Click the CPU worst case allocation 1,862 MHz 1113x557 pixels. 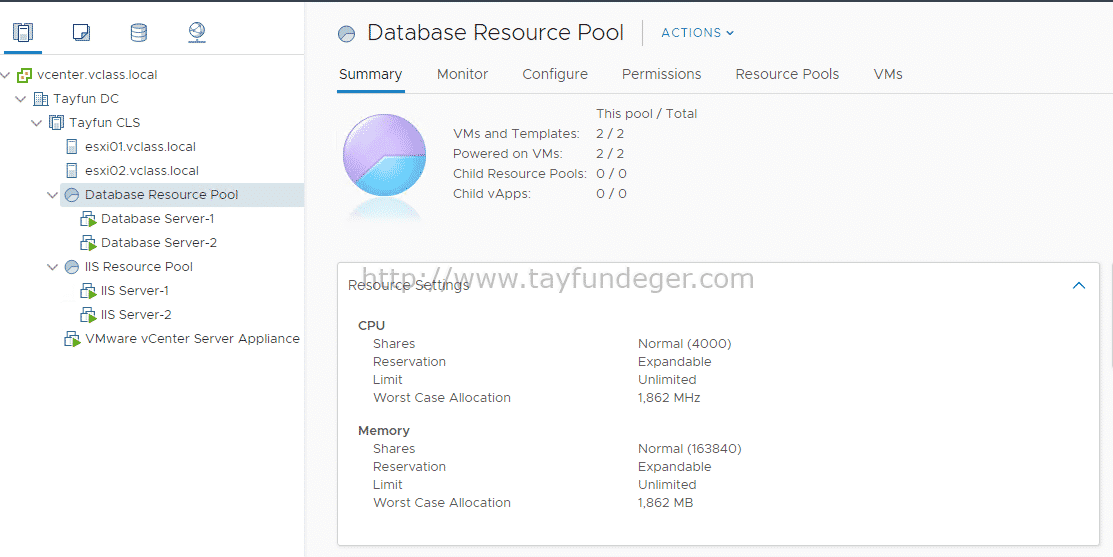(669, 398)
